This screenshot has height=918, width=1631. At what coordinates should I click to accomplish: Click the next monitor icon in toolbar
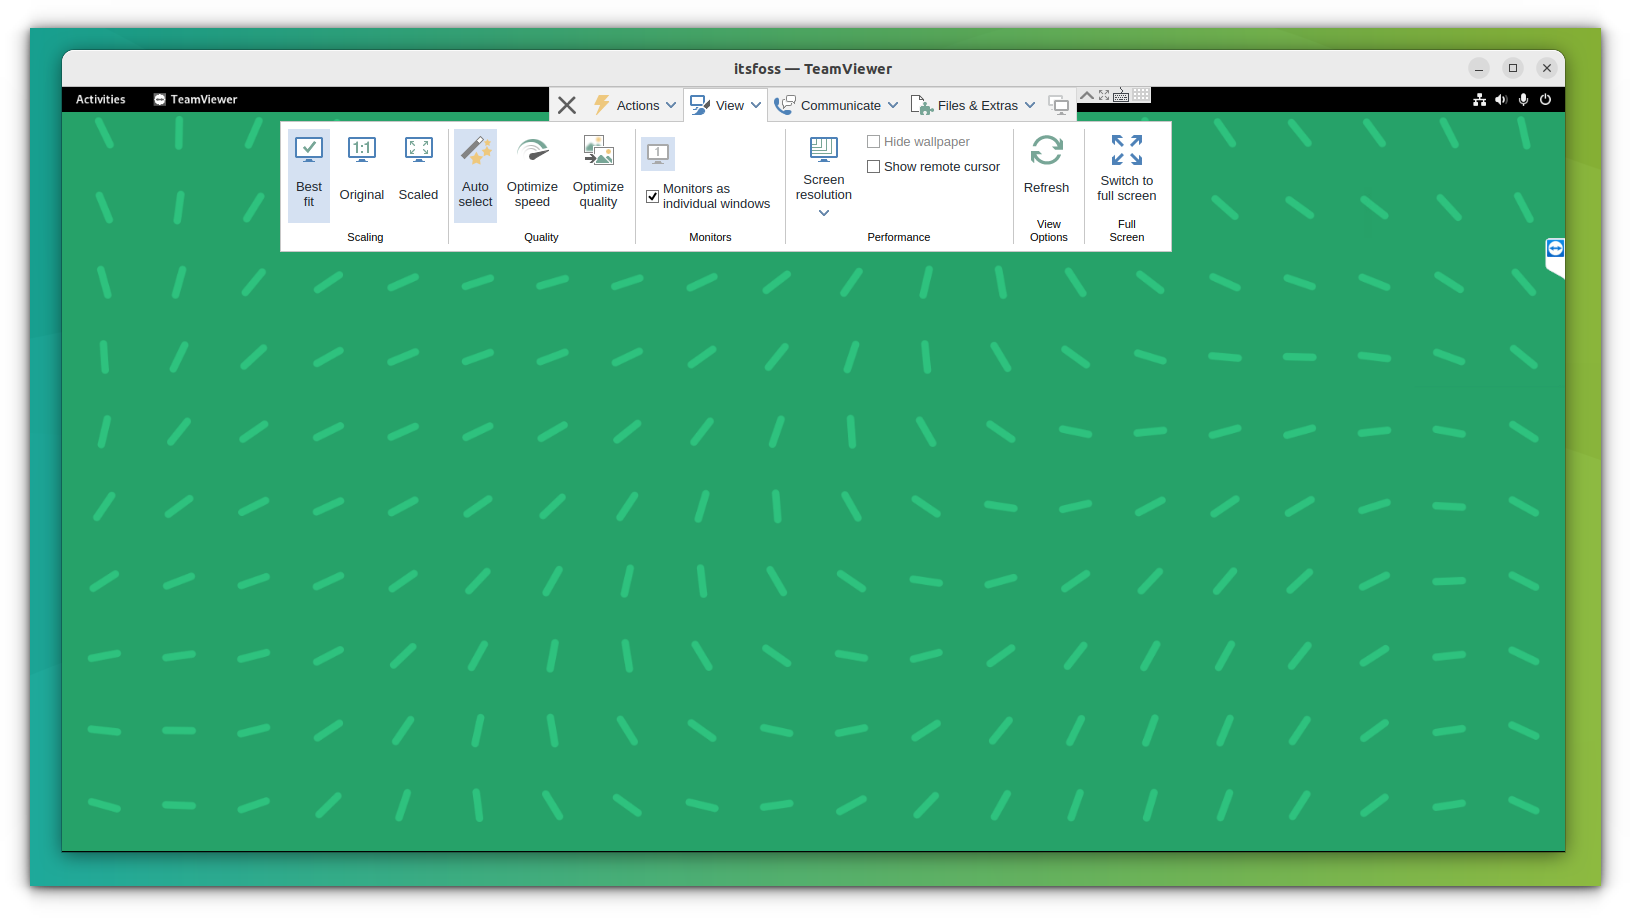[x=1058, y=105]
